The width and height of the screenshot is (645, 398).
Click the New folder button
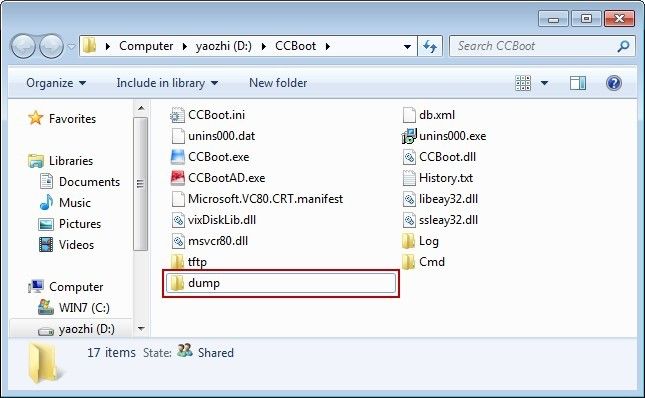278,83
